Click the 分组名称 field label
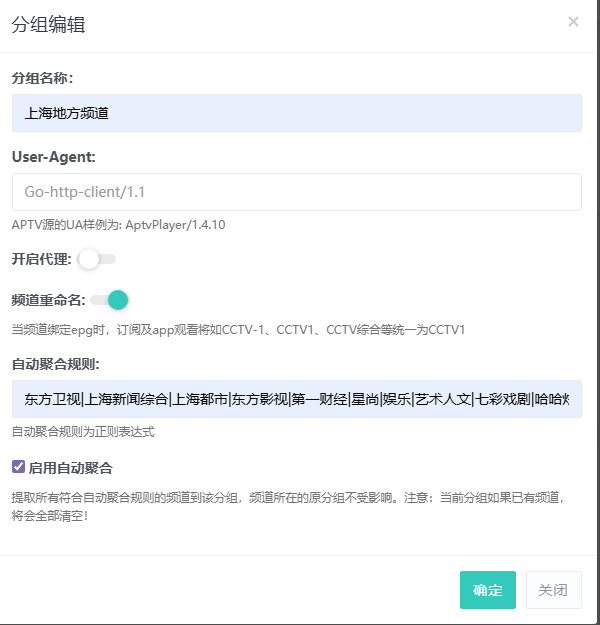 coord(42,77)
